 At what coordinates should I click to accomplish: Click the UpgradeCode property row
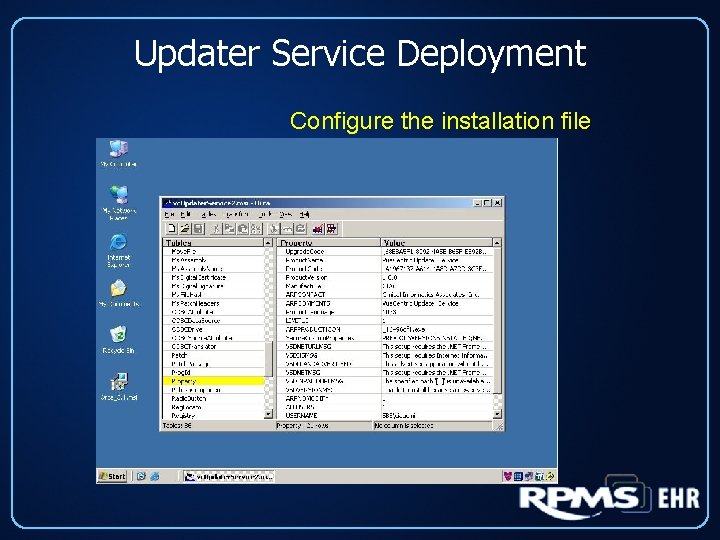[385, 252]
